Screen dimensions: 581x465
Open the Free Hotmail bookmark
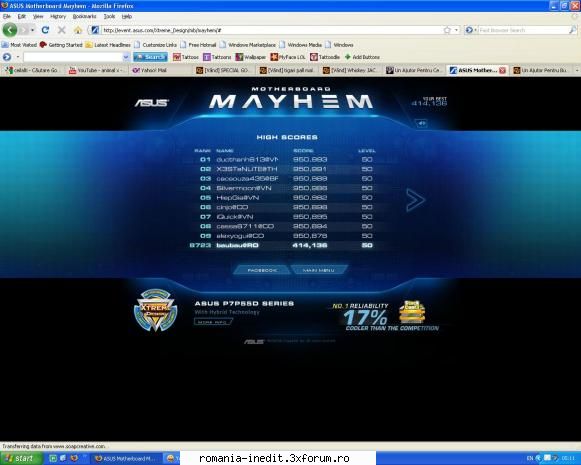coord(198,45)
